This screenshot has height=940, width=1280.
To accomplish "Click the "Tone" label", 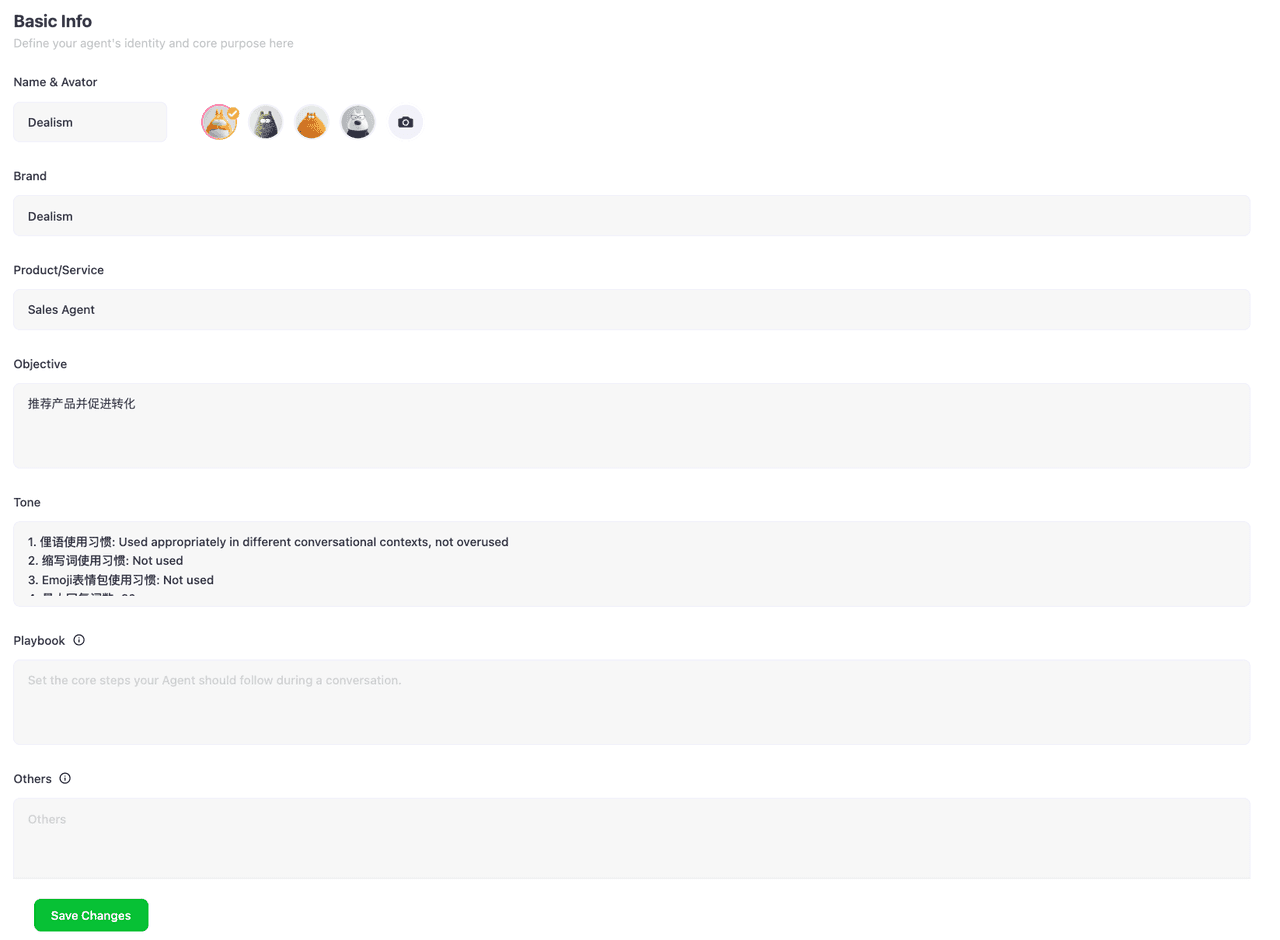I will tap(27, 502).
